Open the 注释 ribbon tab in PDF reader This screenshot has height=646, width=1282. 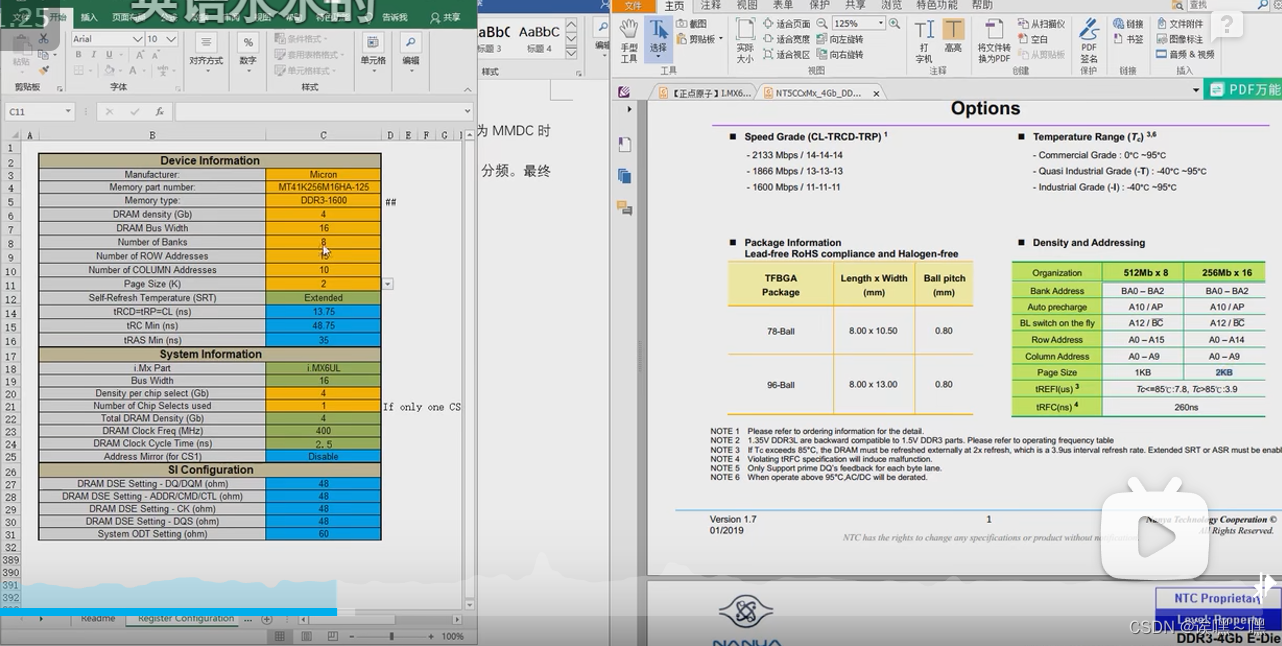pyautogui.click(x=711, y=5)
